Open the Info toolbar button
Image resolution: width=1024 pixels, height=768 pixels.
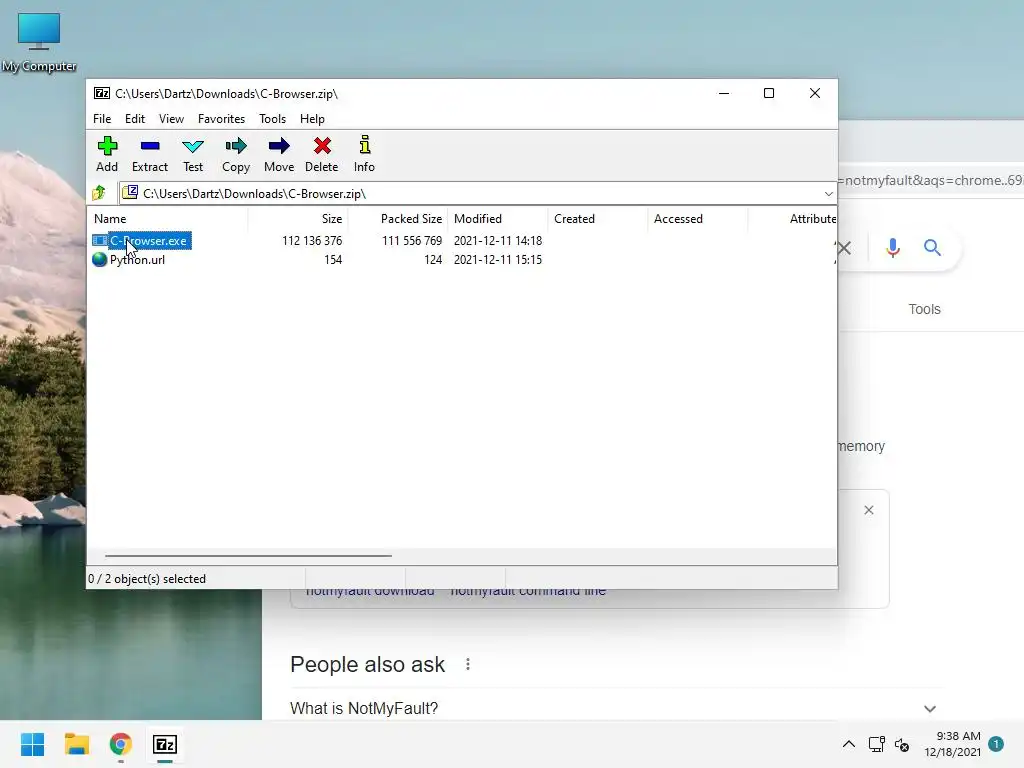(364, 154)
